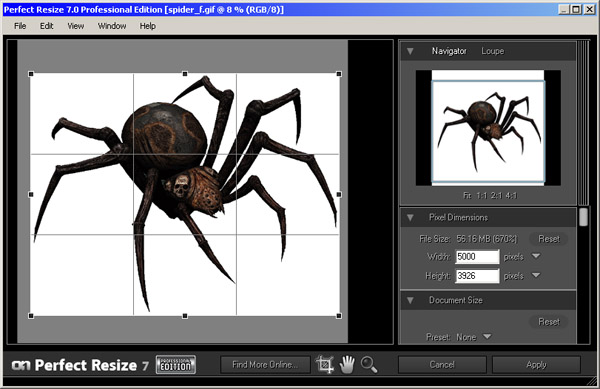
Task: Open the Width units dropdown
Action: click(x=536, y=256)
